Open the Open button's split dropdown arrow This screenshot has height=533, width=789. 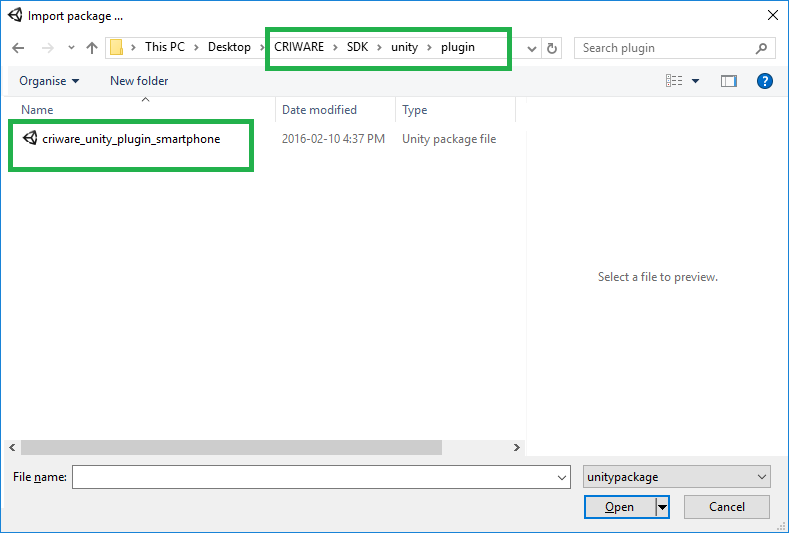pyautogui.click(x=662, y=507)
